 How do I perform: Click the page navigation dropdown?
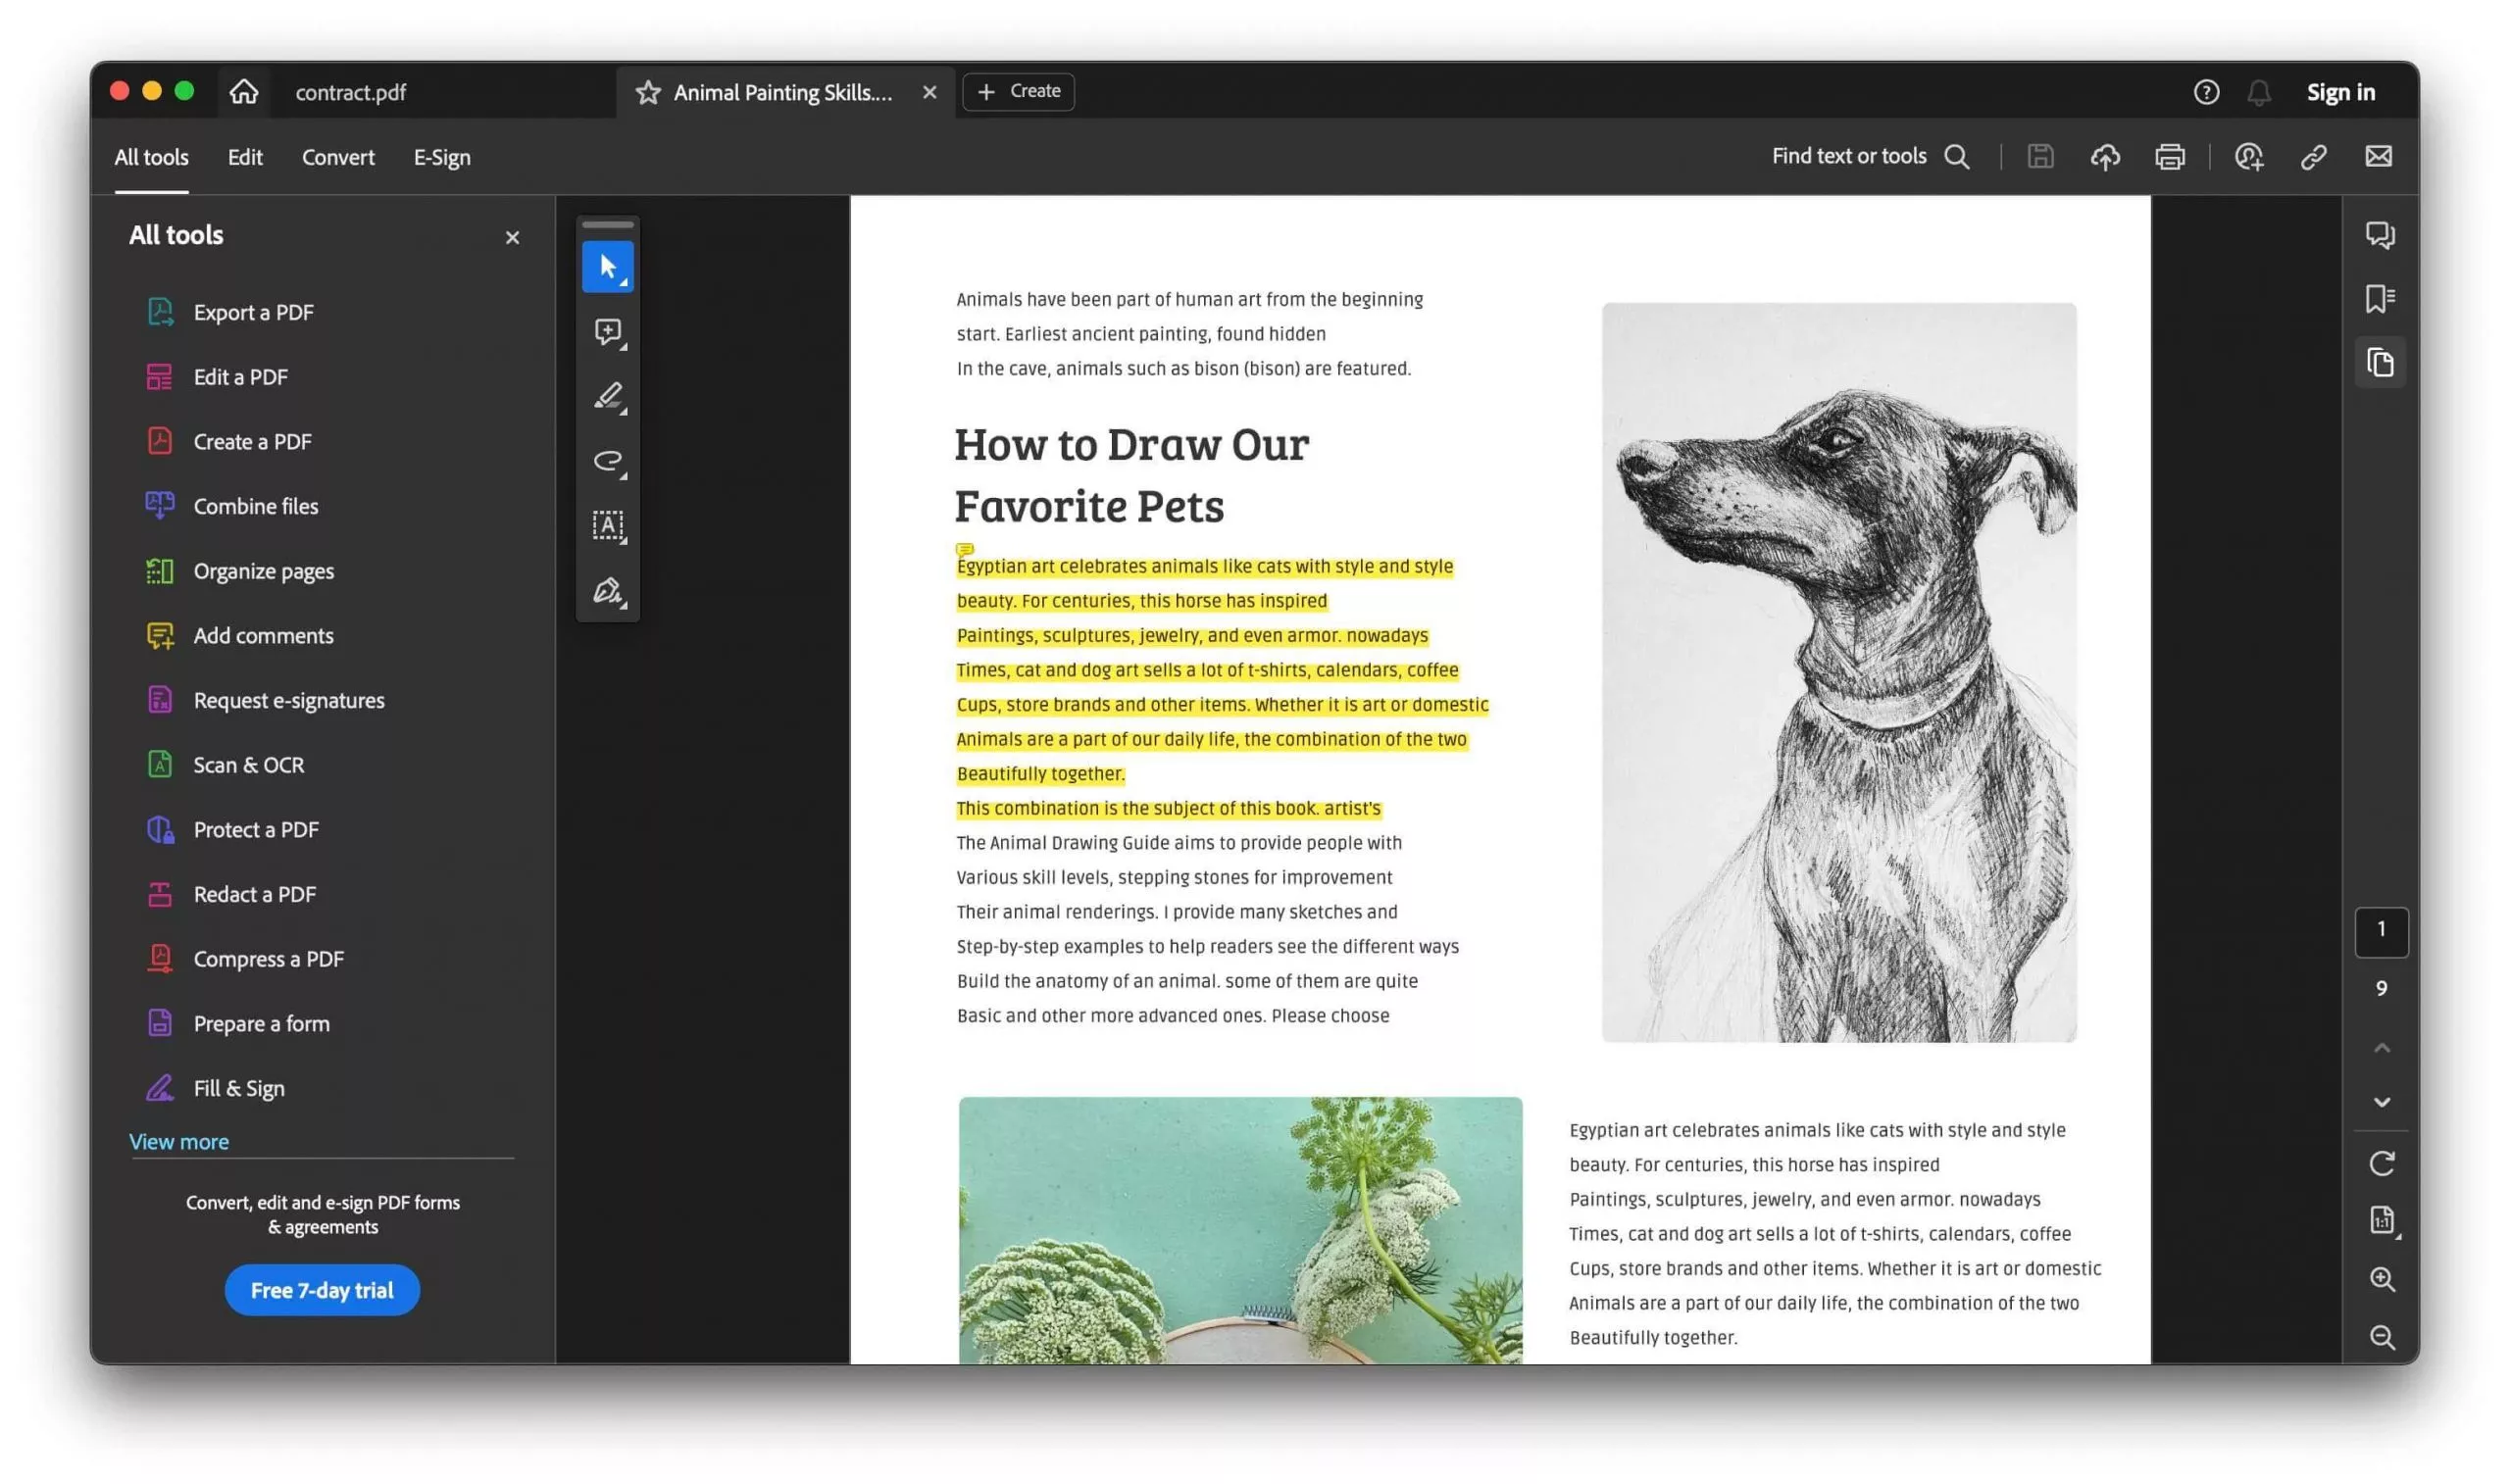2380,929
